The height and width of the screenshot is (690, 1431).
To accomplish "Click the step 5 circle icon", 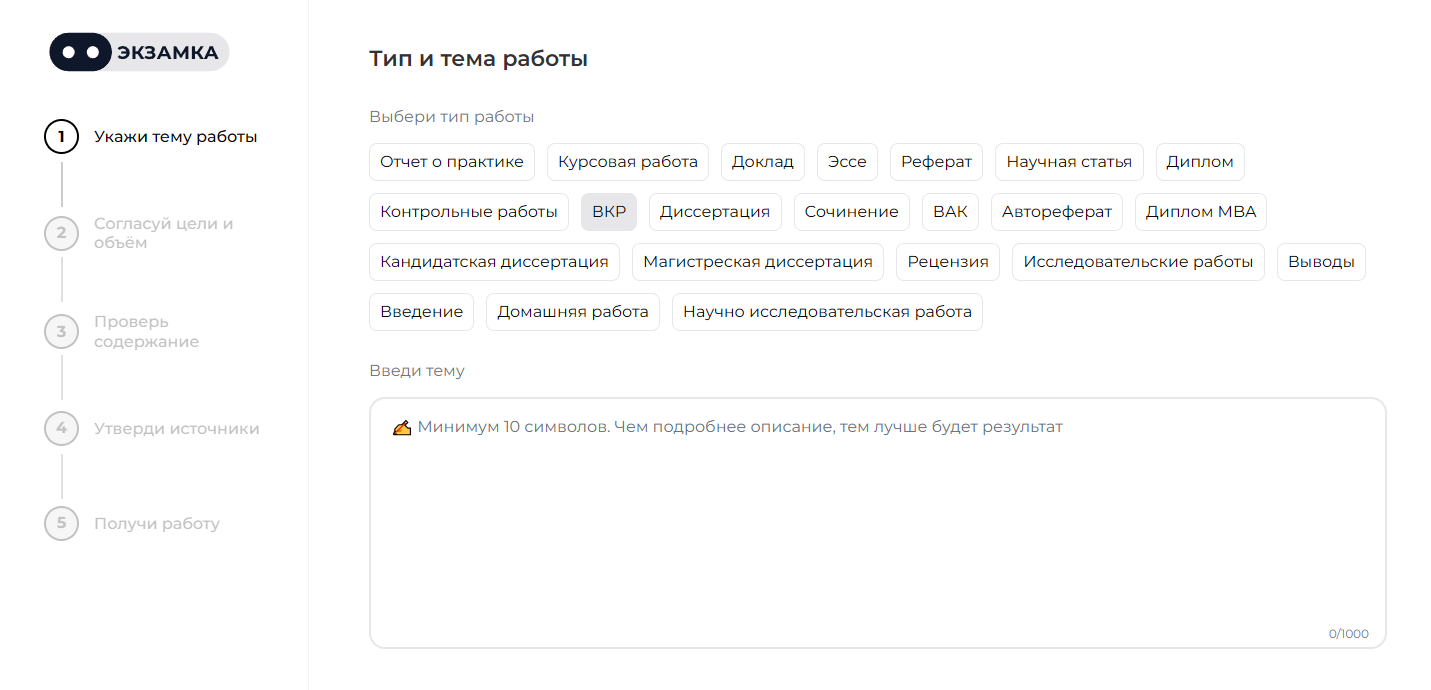I will coord(62,523).
